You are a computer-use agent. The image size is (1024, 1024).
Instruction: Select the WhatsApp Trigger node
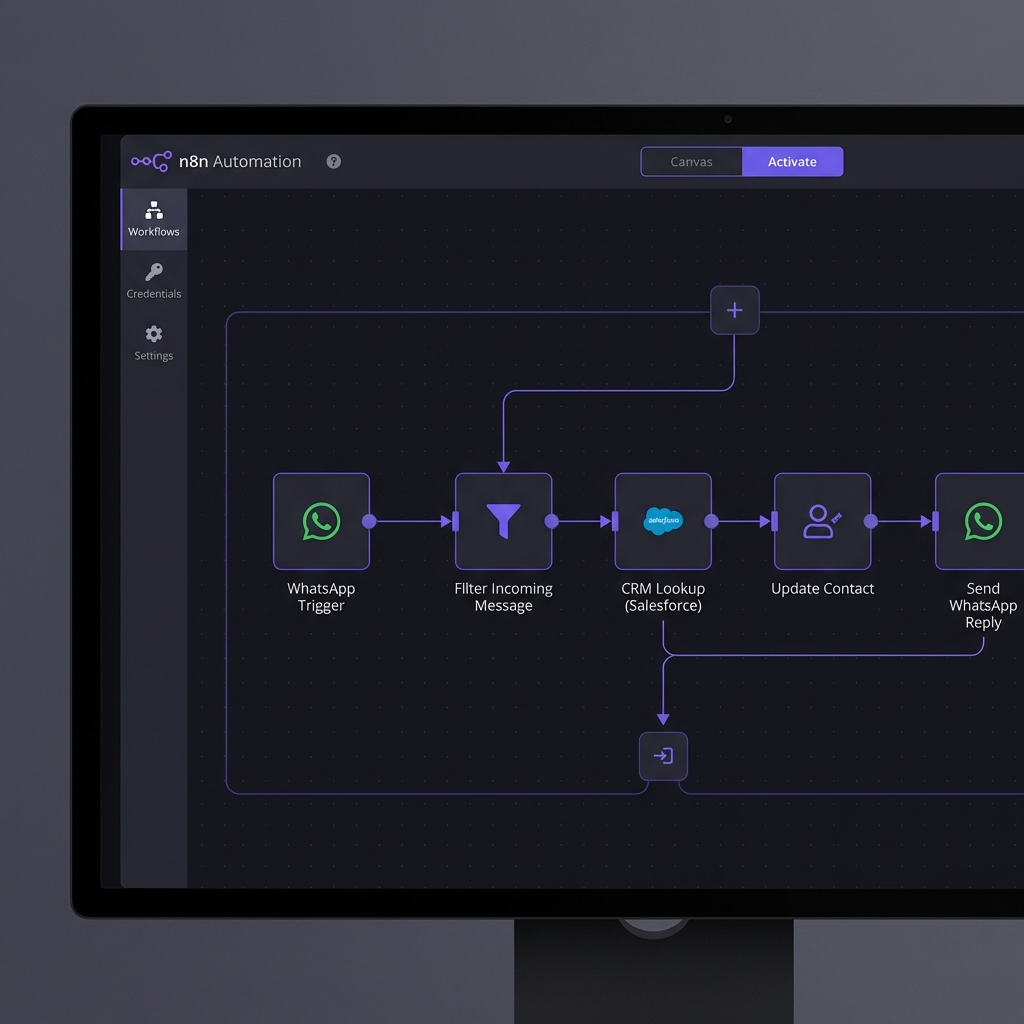(321, 521)
